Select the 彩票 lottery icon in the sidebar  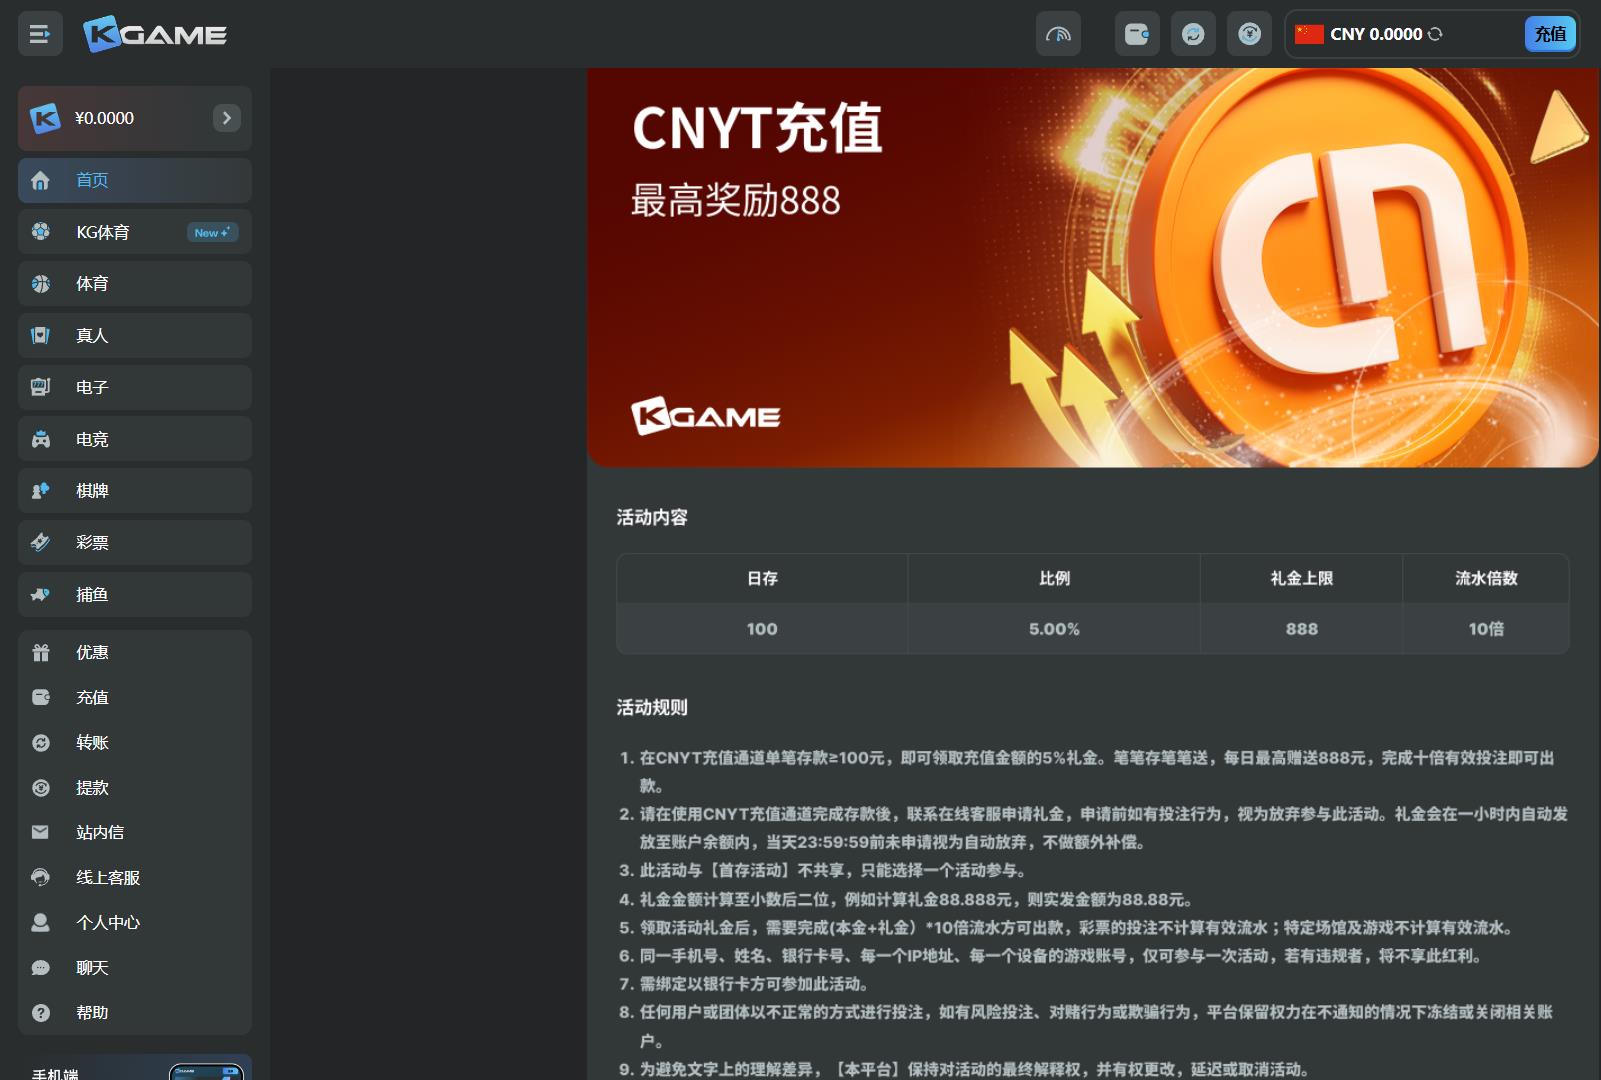[40, 542]
